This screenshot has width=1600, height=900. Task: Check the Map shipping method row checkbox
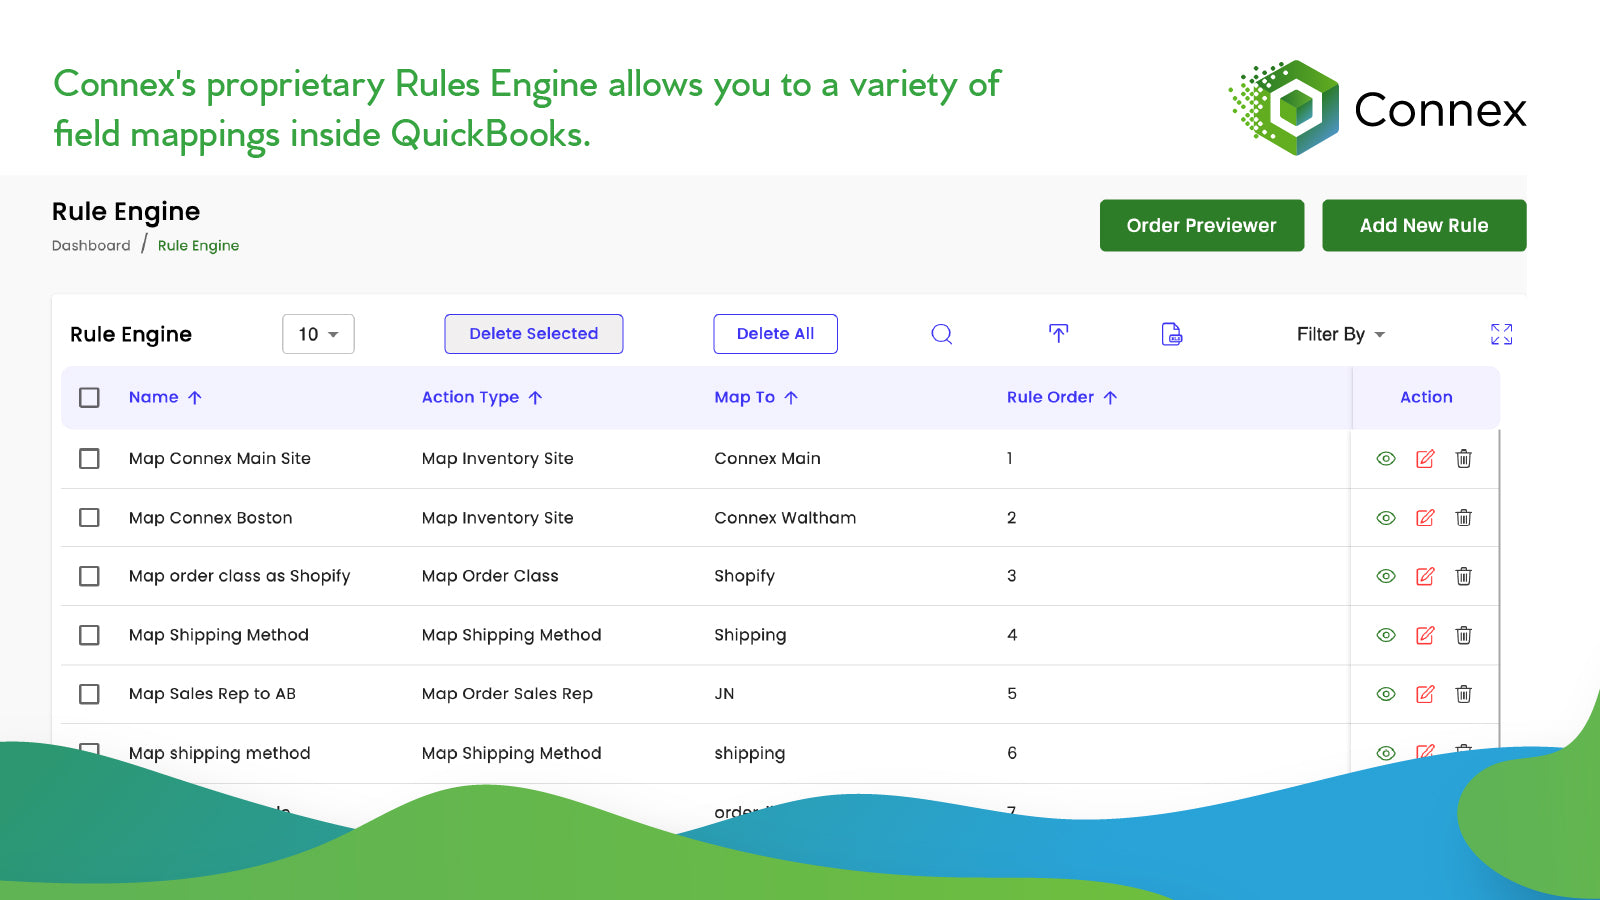click(x=89, y=753)
